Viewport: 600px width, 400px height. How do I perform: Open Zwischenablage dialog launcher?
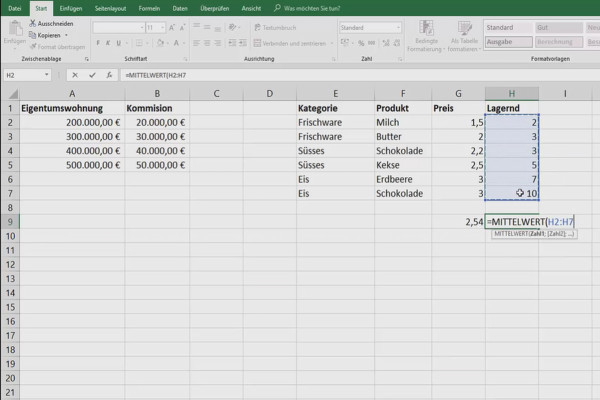(87, 59)
